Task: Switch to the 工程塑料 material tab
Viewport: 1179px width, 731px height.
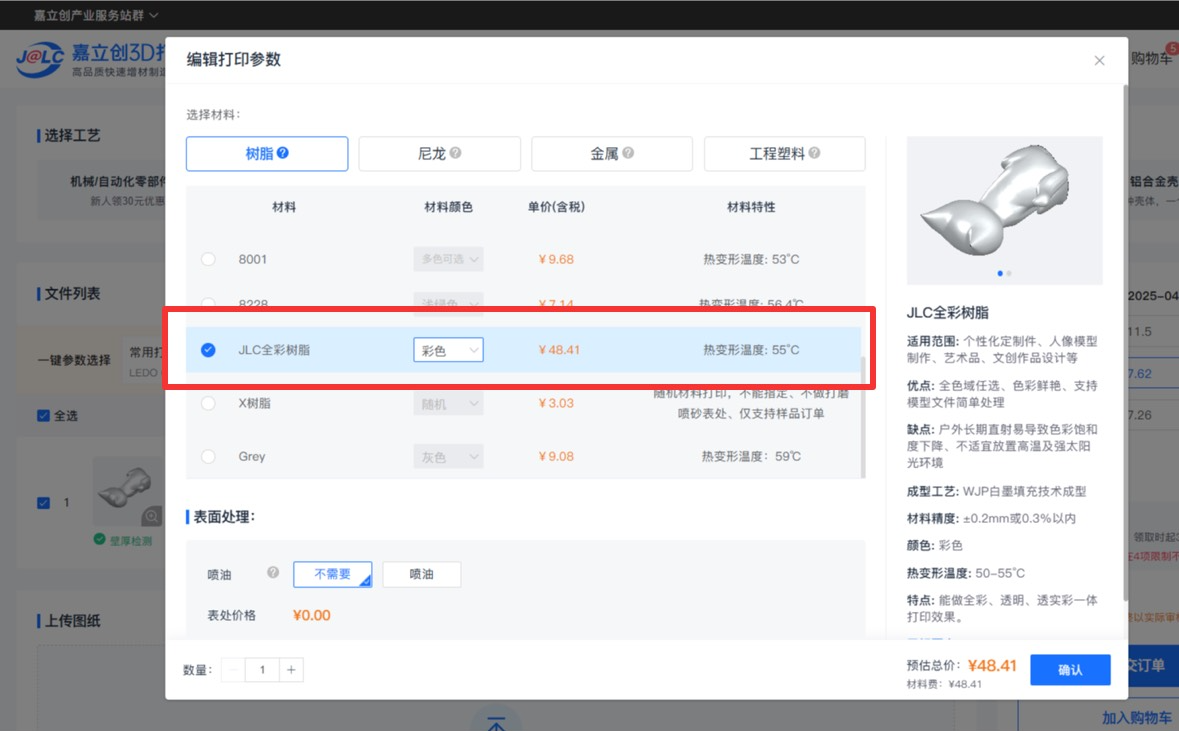Action: [x=784, y=154]
